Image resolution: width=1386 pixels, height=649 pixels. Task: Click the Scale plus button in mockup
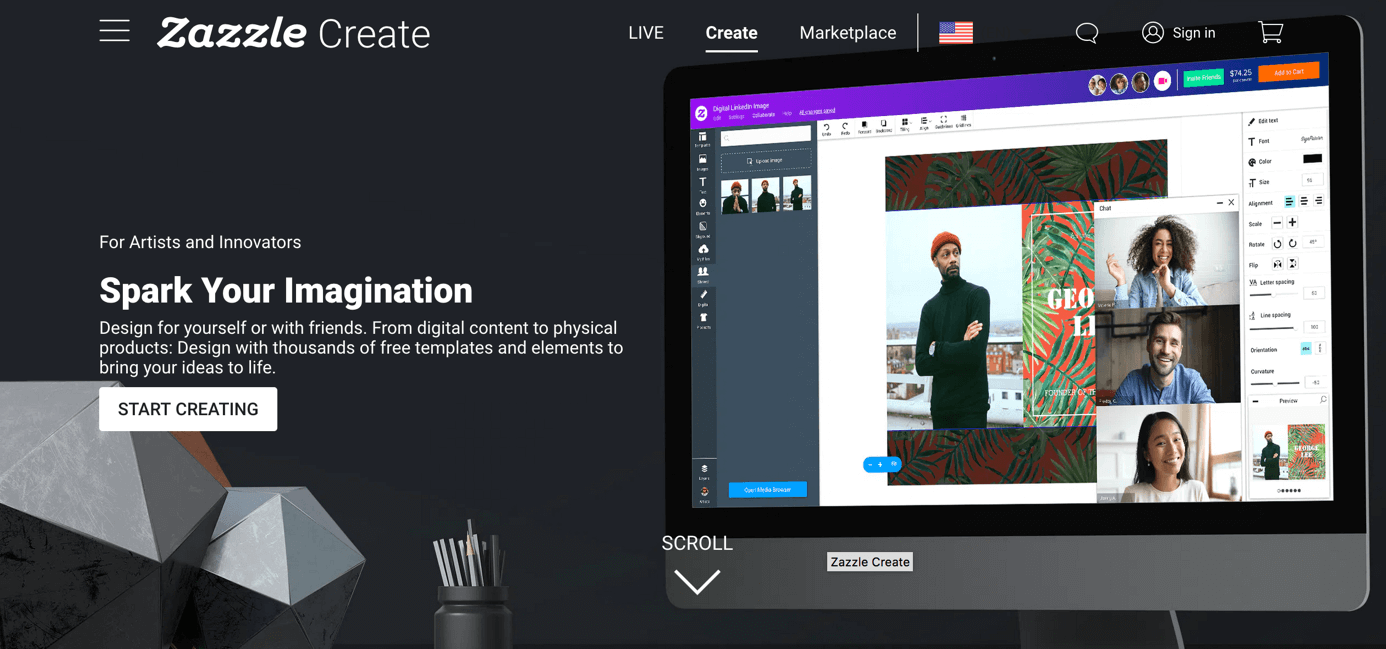[1292, 222]
